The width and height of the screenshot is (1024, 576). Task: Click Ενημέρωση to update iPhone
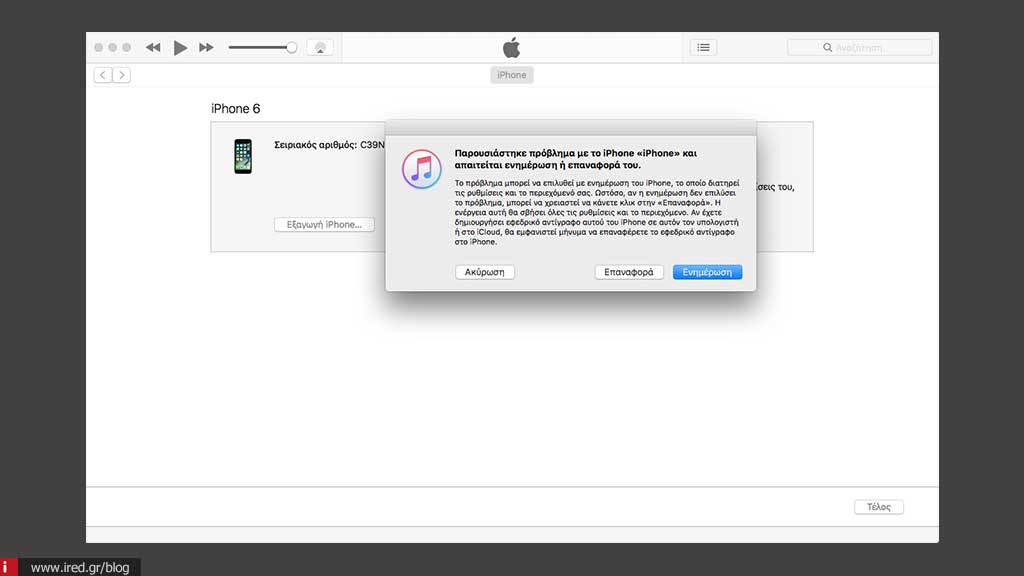pos(707,272)
